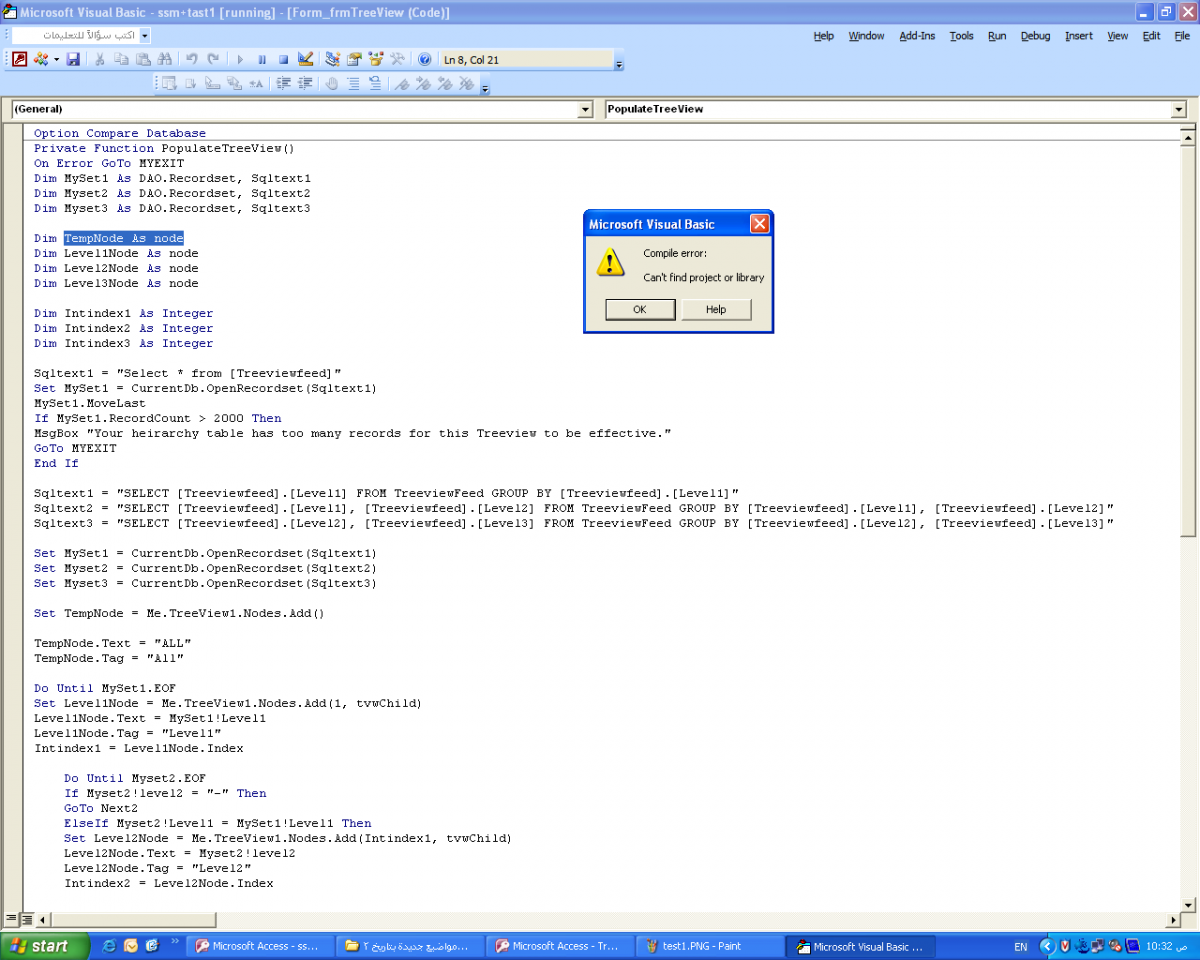The image size is (1200, 960).
Task: Open the View menu
Action: coord(1118,36)
